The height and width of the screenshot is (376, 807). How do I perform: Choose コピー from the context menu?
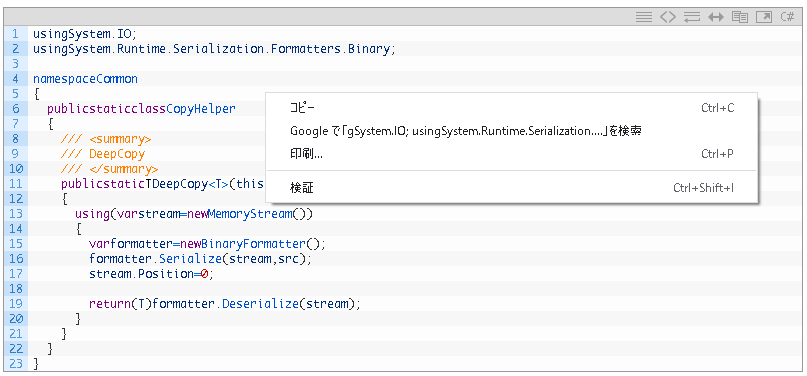(x=511, y=108)
